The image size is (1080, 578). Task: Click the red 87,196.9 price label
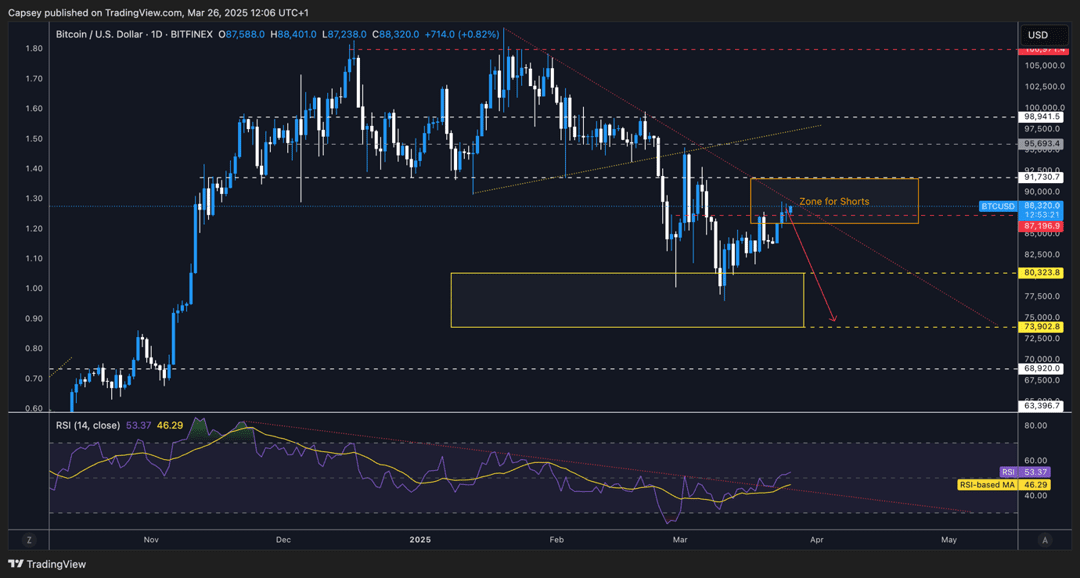click(x=1041, y=226)
